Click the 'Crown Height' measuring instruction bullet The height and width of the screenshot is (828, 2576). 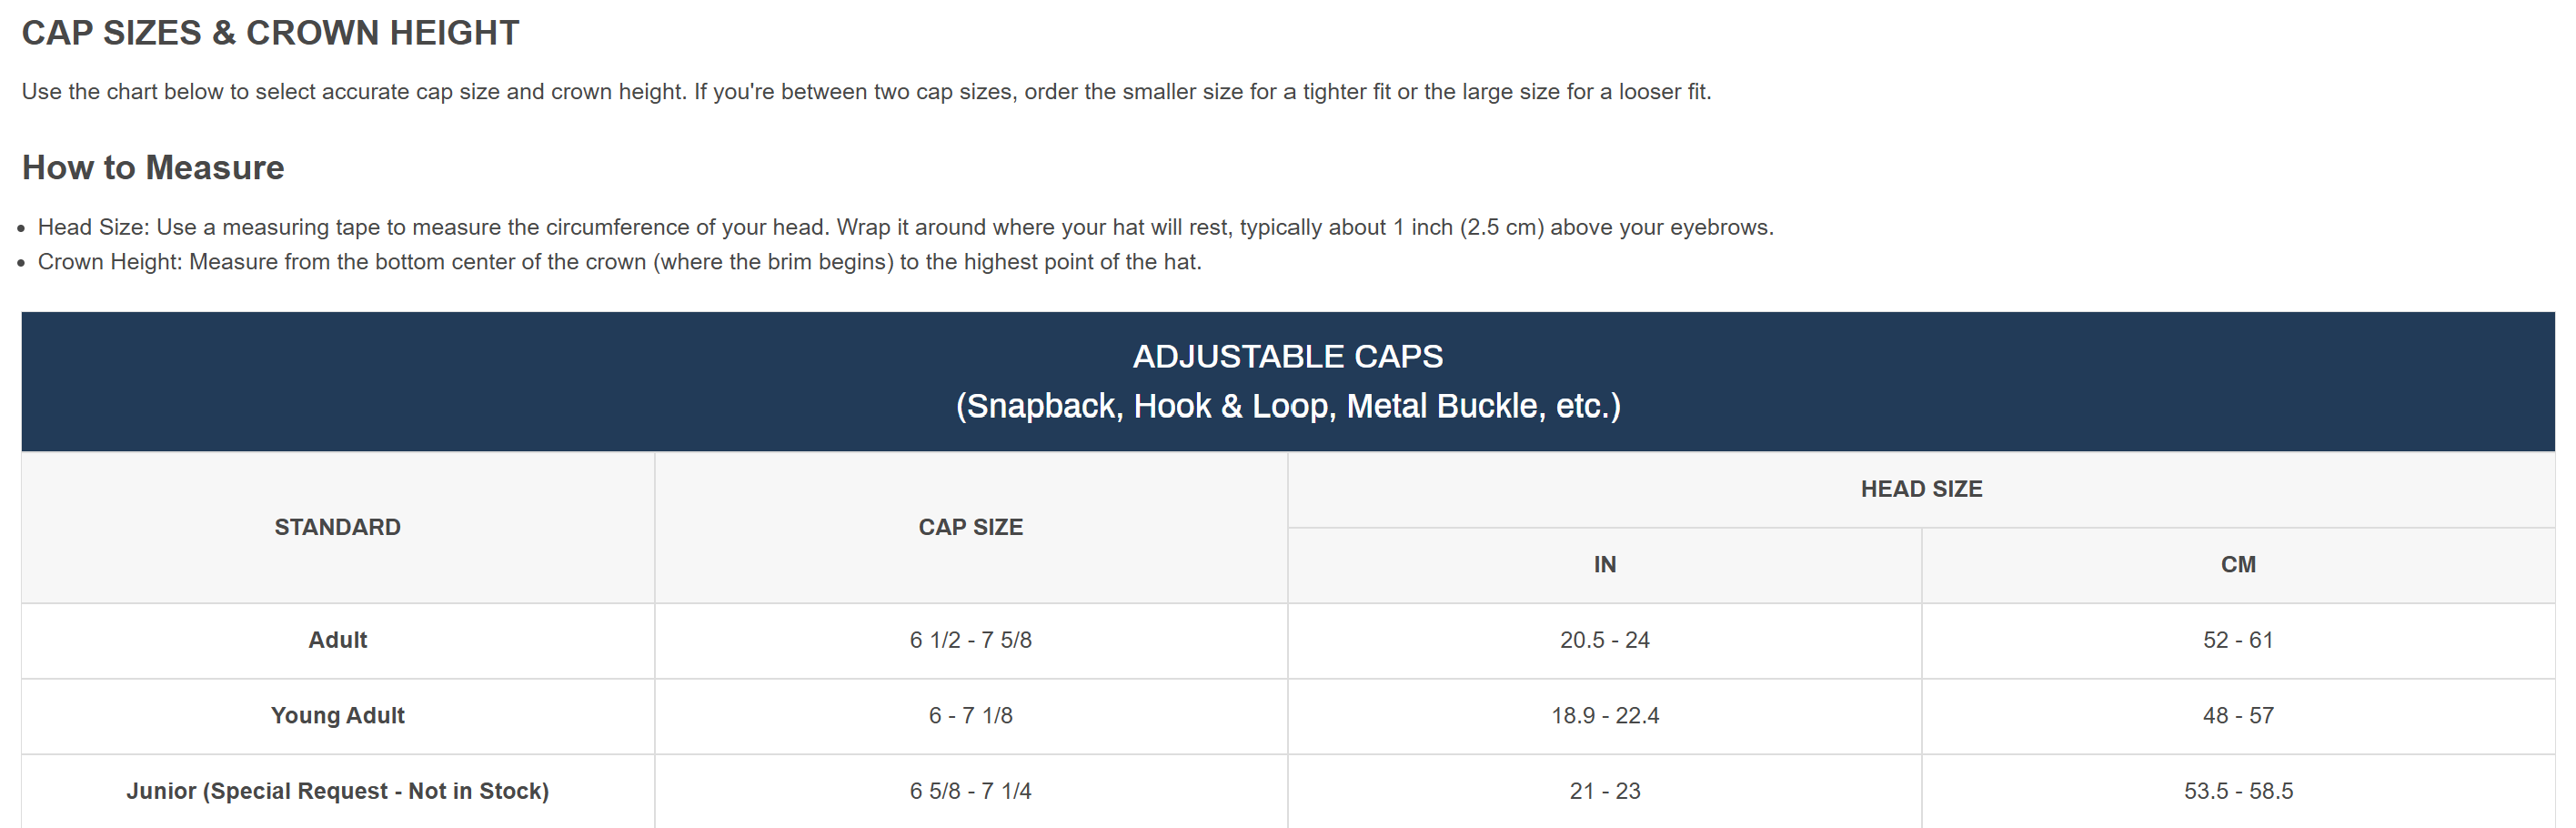[x=619, y=262]
